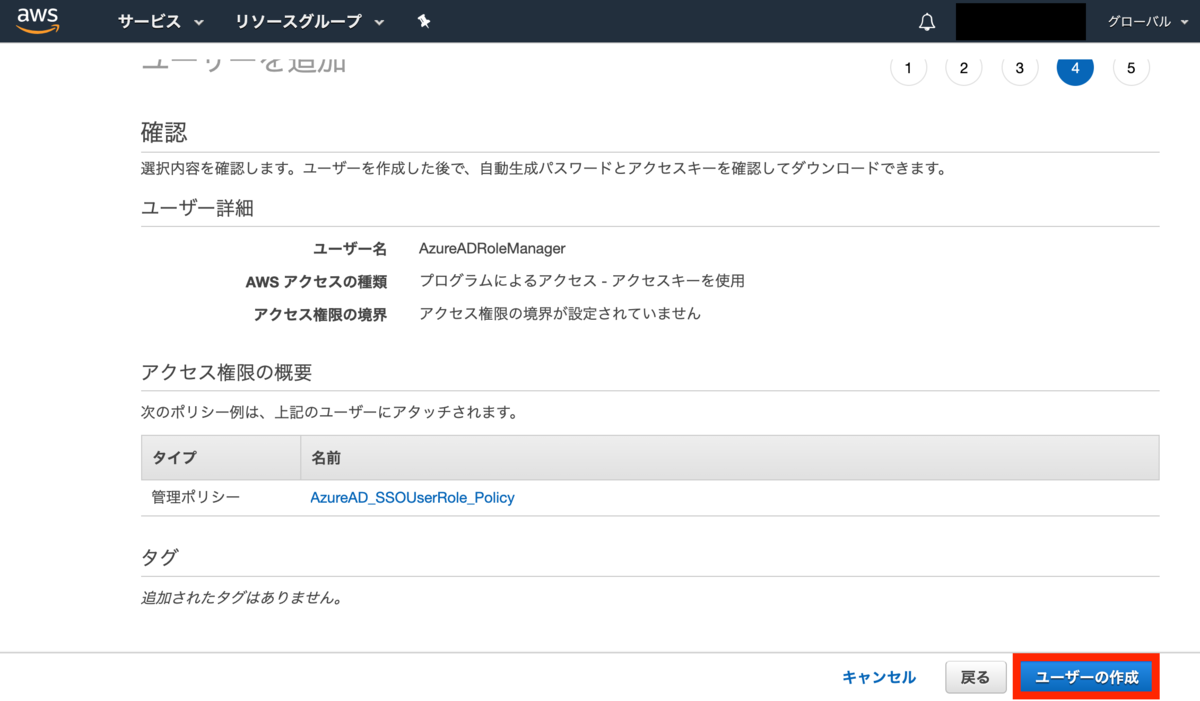Click the アクセス権限の境界 label
Screen dimensions: 1200x701
click(x=320, y=314)
